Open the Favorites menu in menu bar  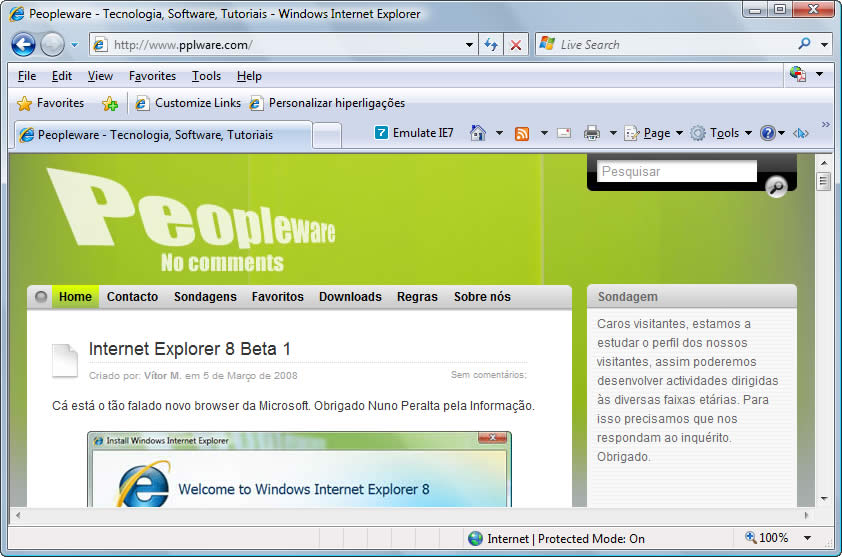pyautogui.click(x=152, y=76)
